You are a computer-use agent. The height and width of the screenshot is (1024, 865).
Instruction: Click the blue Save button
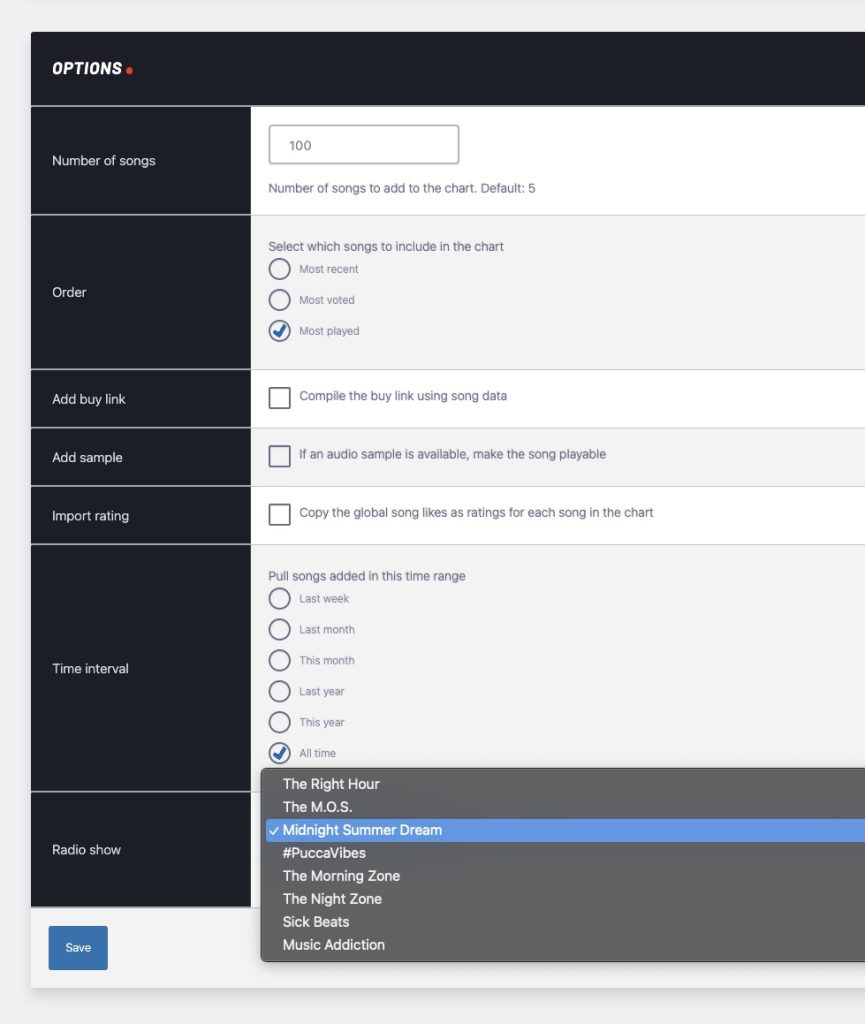coord(78,948)
